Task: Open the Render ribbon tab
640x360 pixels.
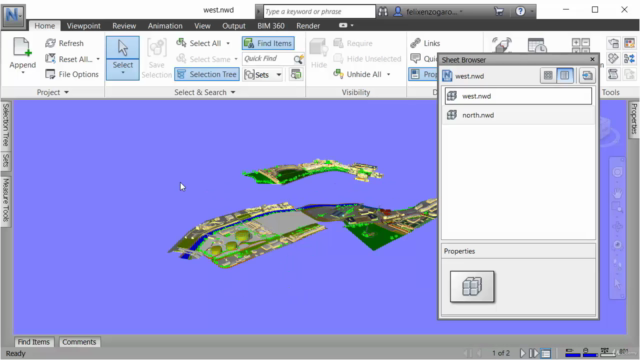Action: coord(308,26)
